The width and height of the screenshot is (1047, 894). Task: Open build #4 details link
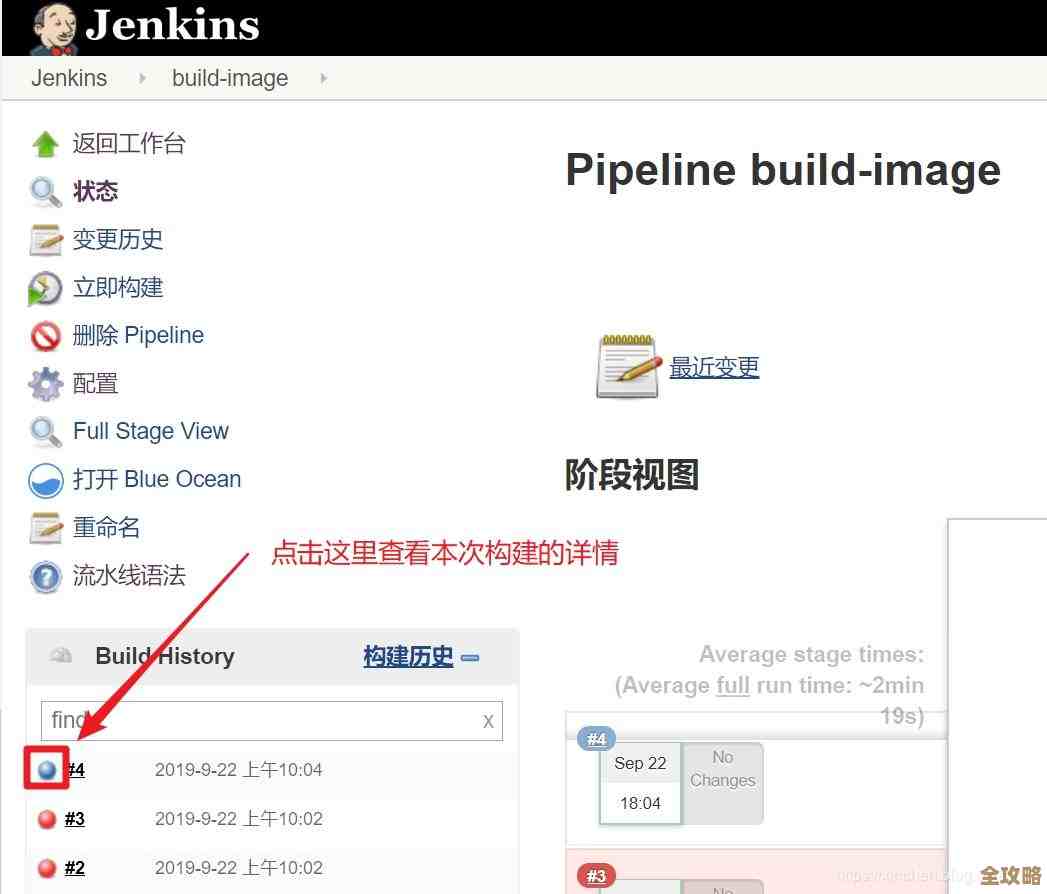pos(75,770)
